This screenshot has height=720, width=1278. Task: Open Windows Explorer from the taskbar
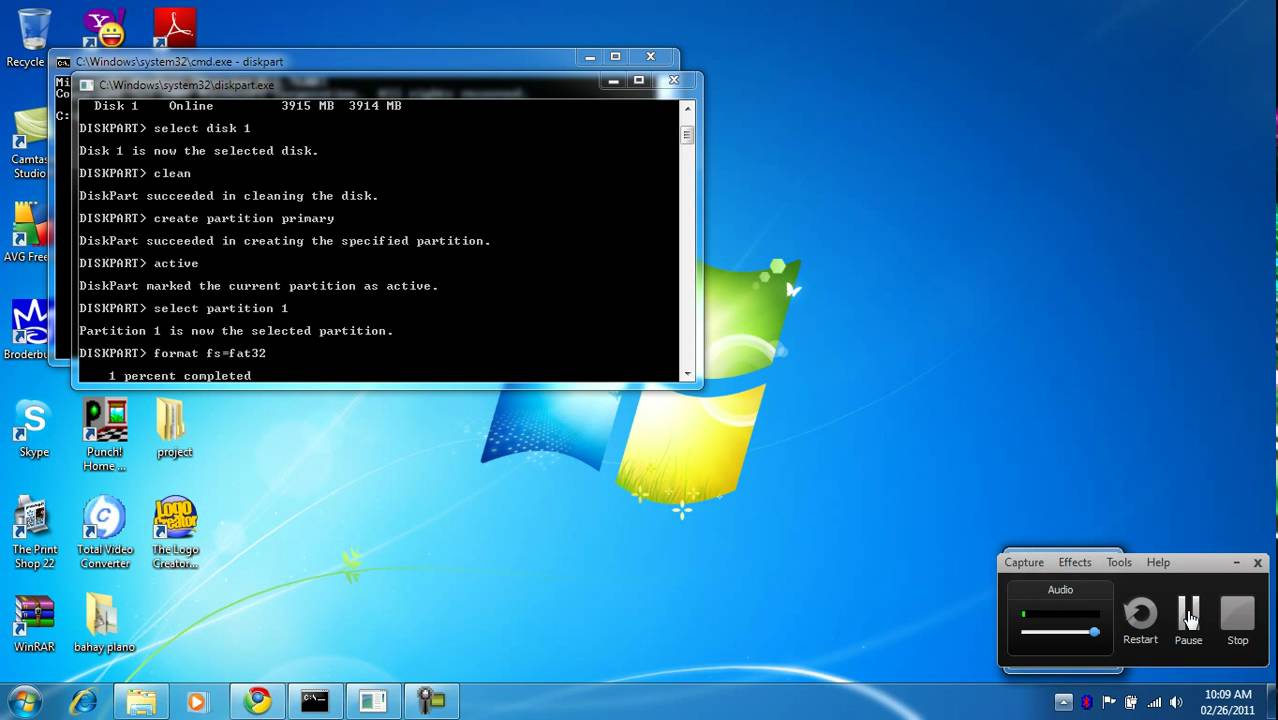coord(140,701)
